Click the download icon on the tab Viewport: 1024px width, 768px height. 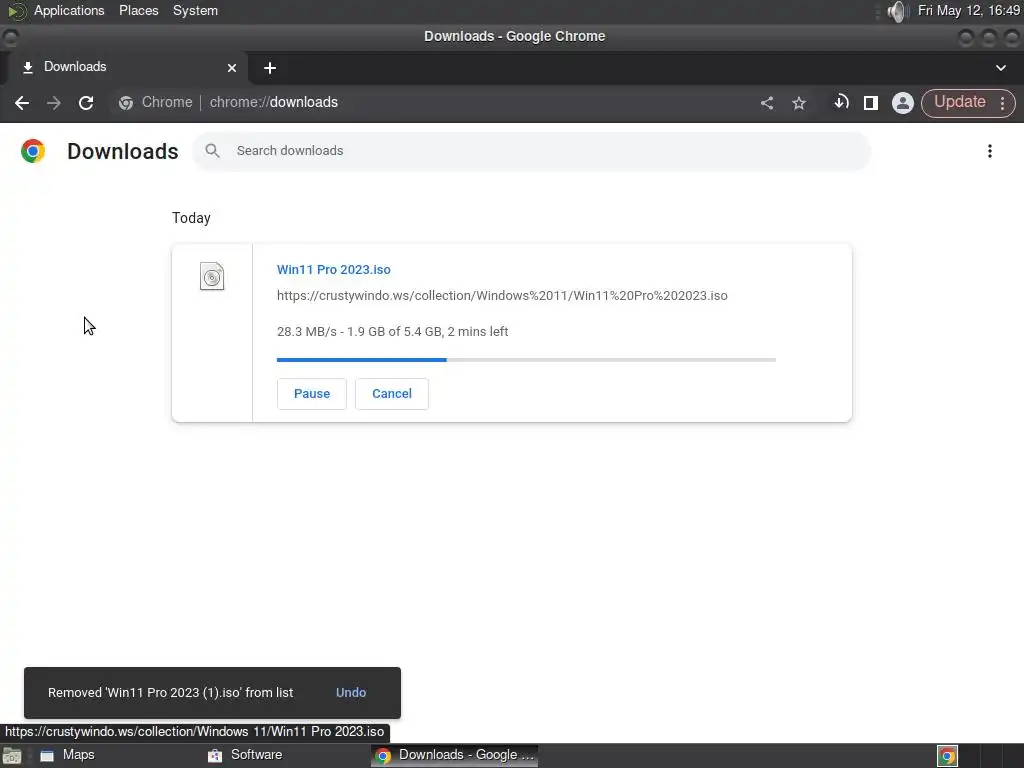click(27, 68)
